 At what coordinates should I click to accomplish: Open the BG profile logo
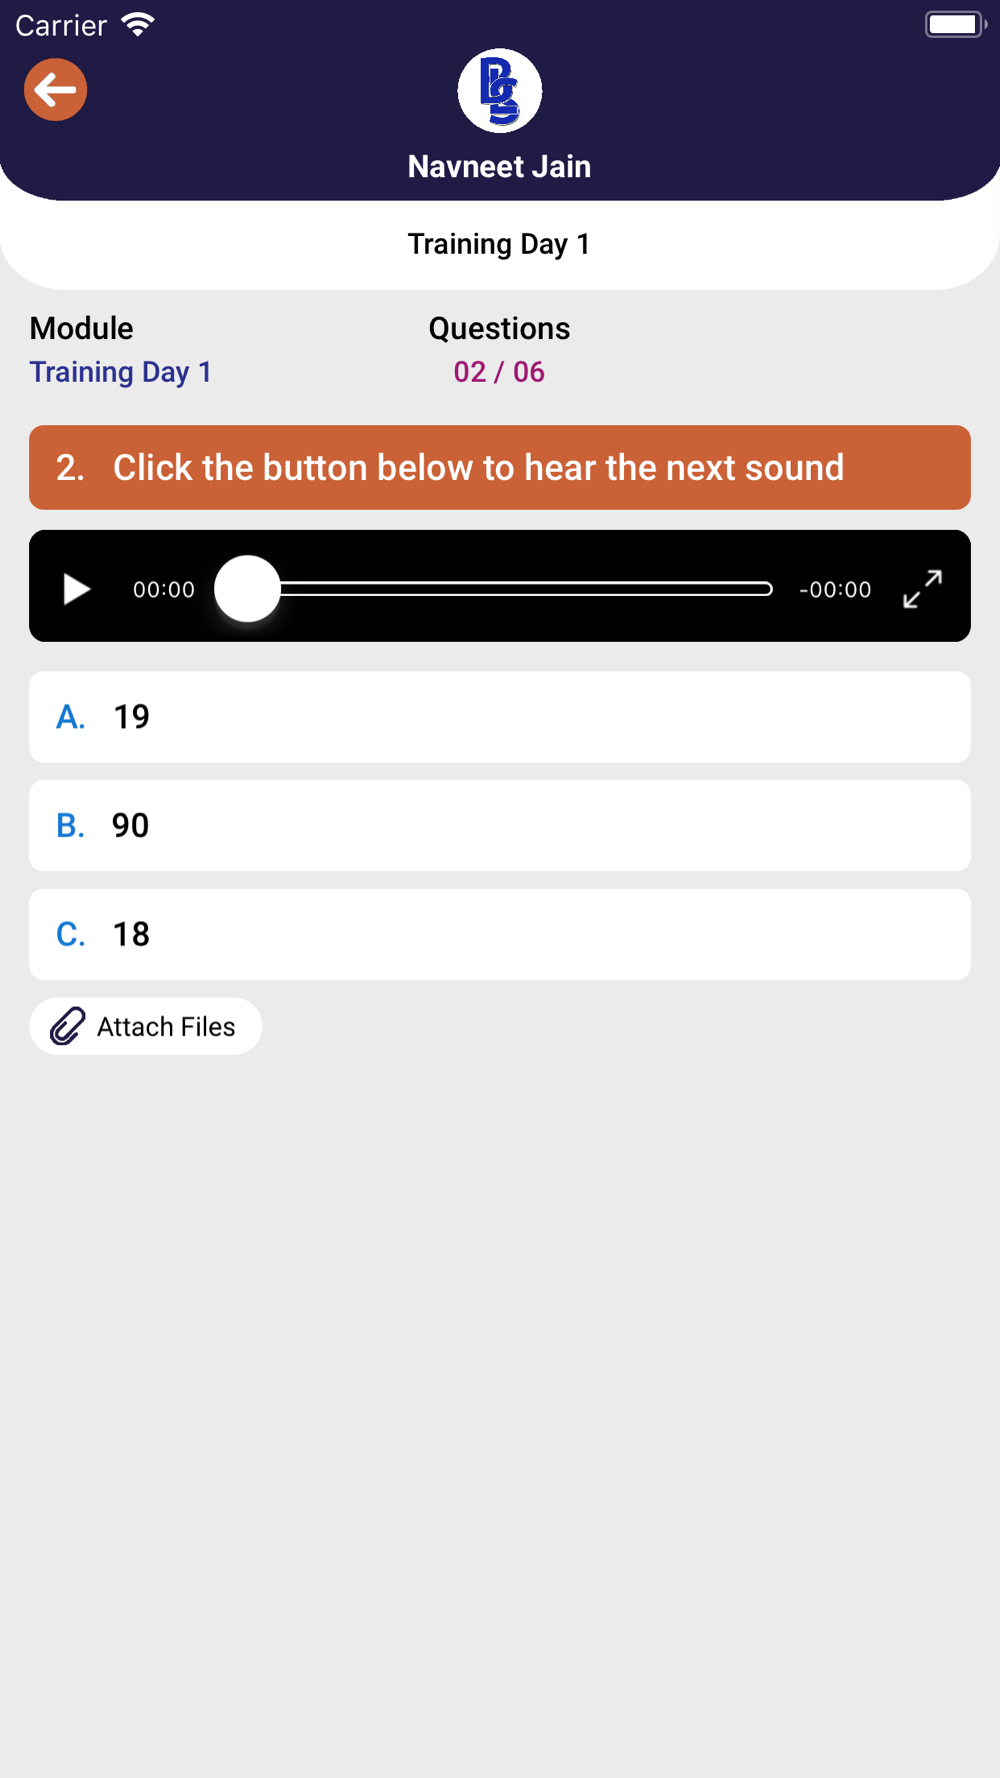pos(500,91)
